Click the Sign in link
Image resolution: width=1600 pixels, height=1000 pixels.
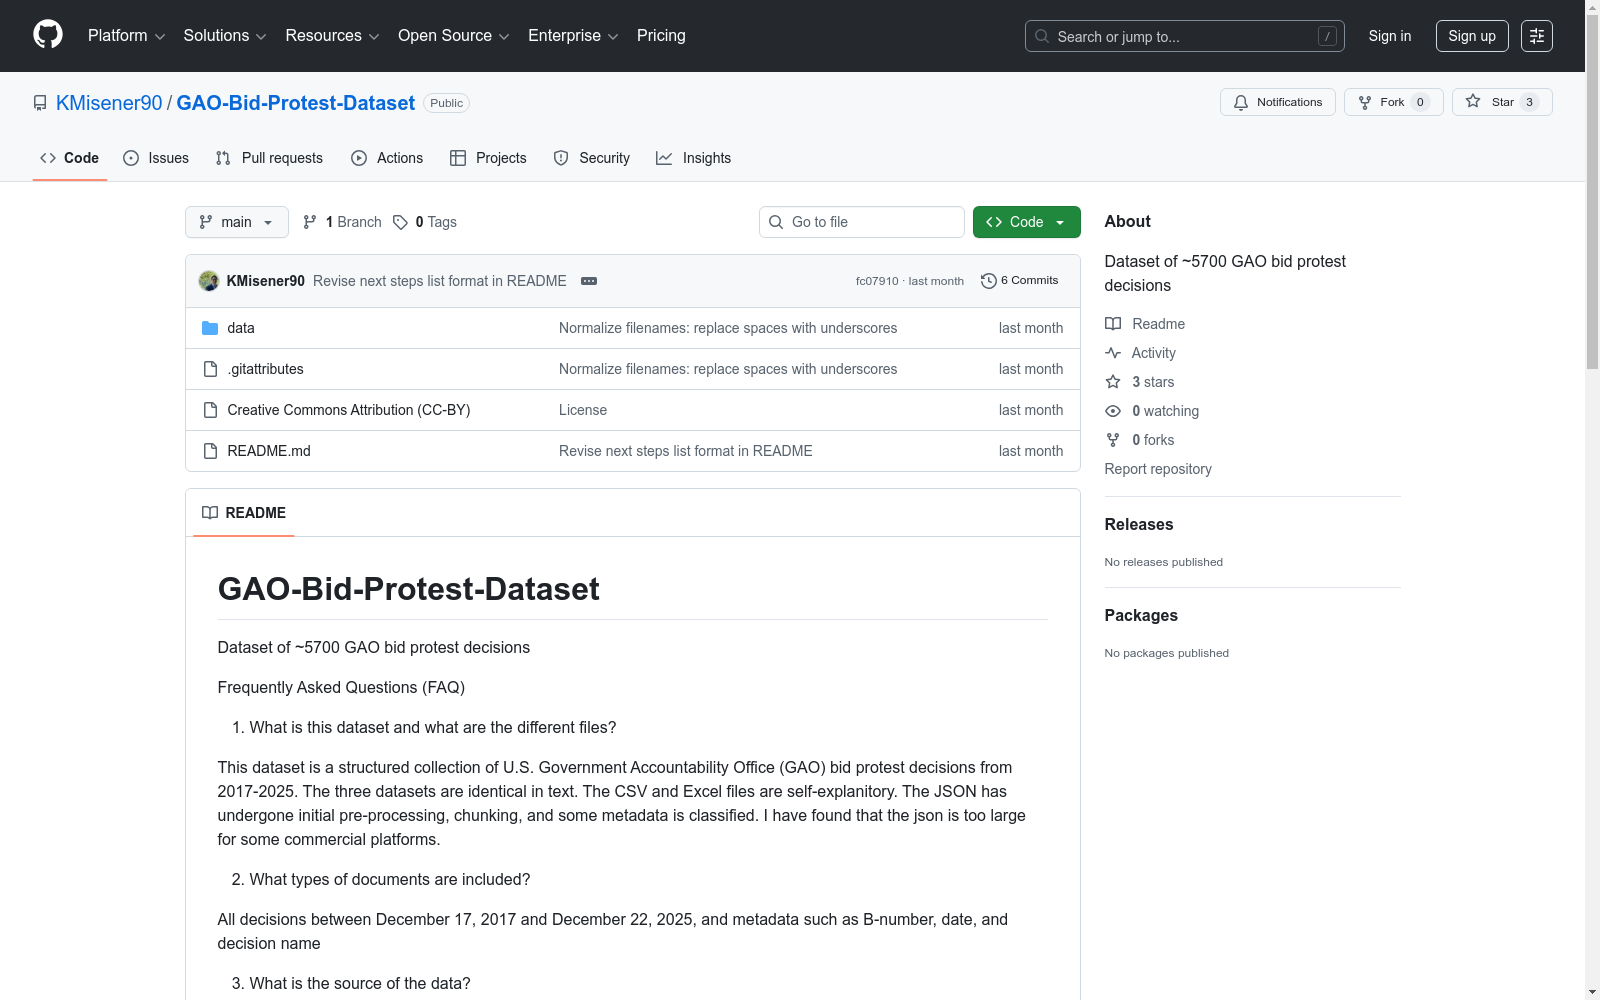pos(1390,36)
